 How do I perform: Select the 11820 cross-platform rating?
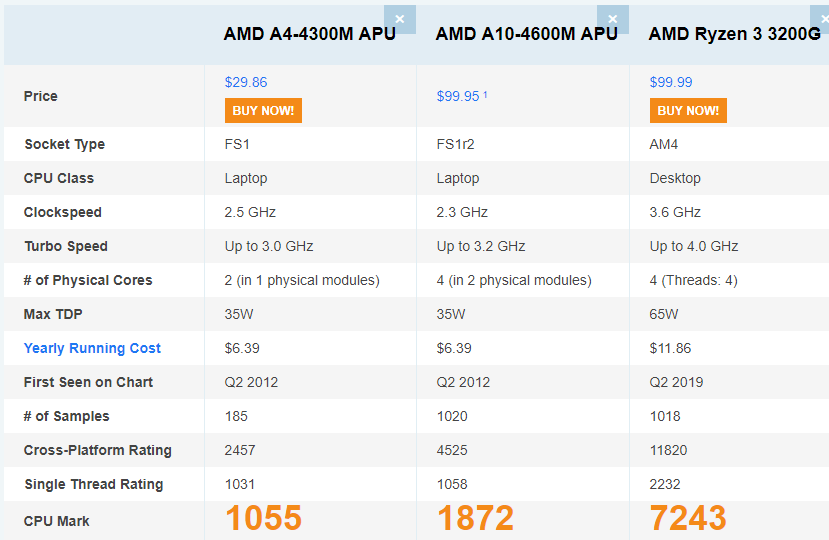tap(668, 450)
